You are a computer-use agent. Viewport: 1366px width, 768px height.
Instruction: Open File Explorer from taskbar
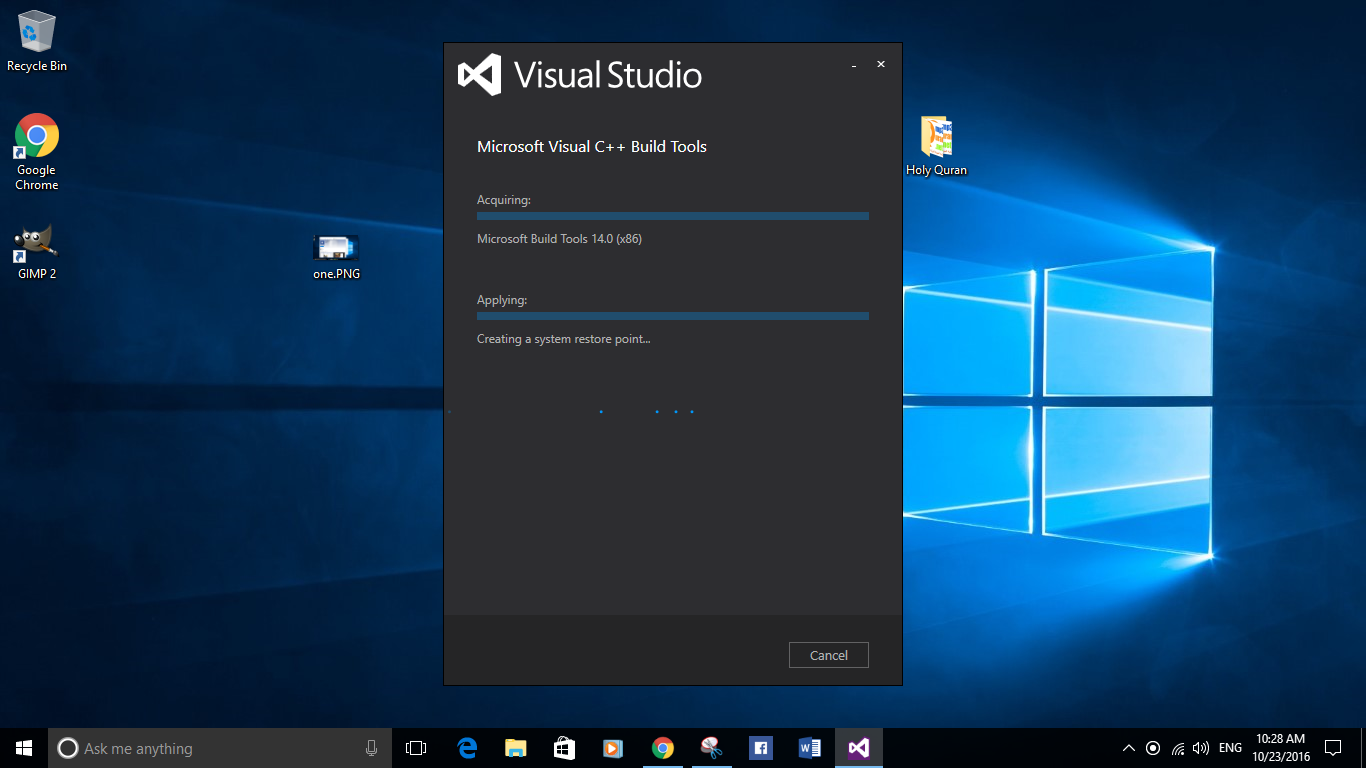(516, 748)
